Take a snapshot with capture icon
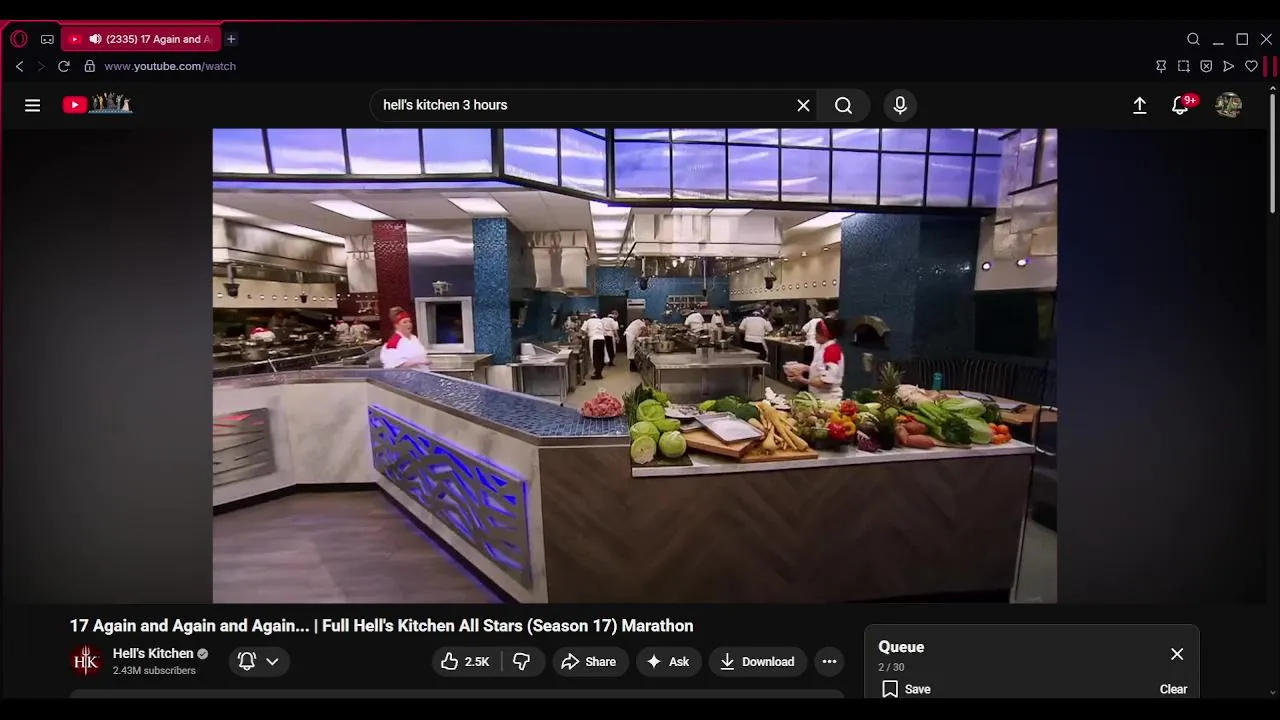This screenshot has height=720, width=1280. tap(1183, 66)
